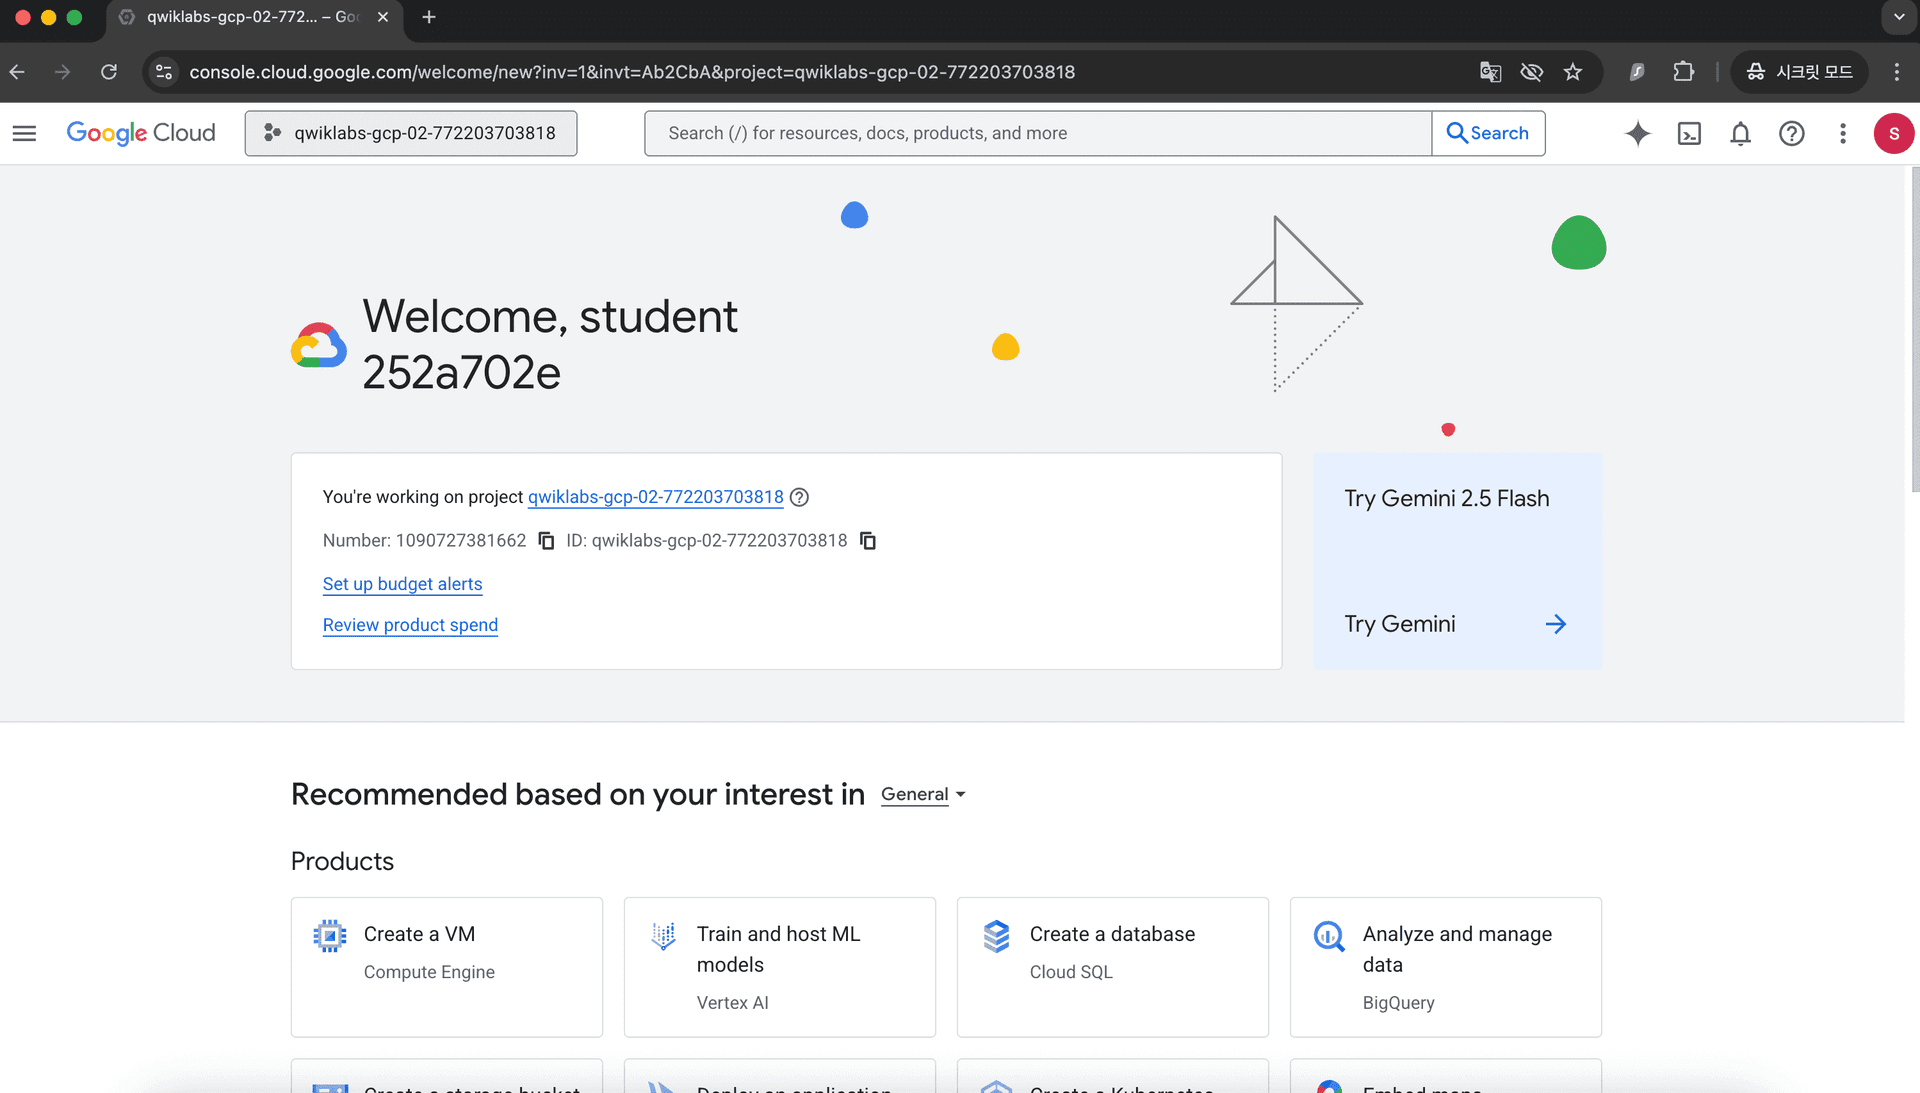Open Analyze and manage data card
This screenshot has width=1920, height=1093.
point(1446,967)
